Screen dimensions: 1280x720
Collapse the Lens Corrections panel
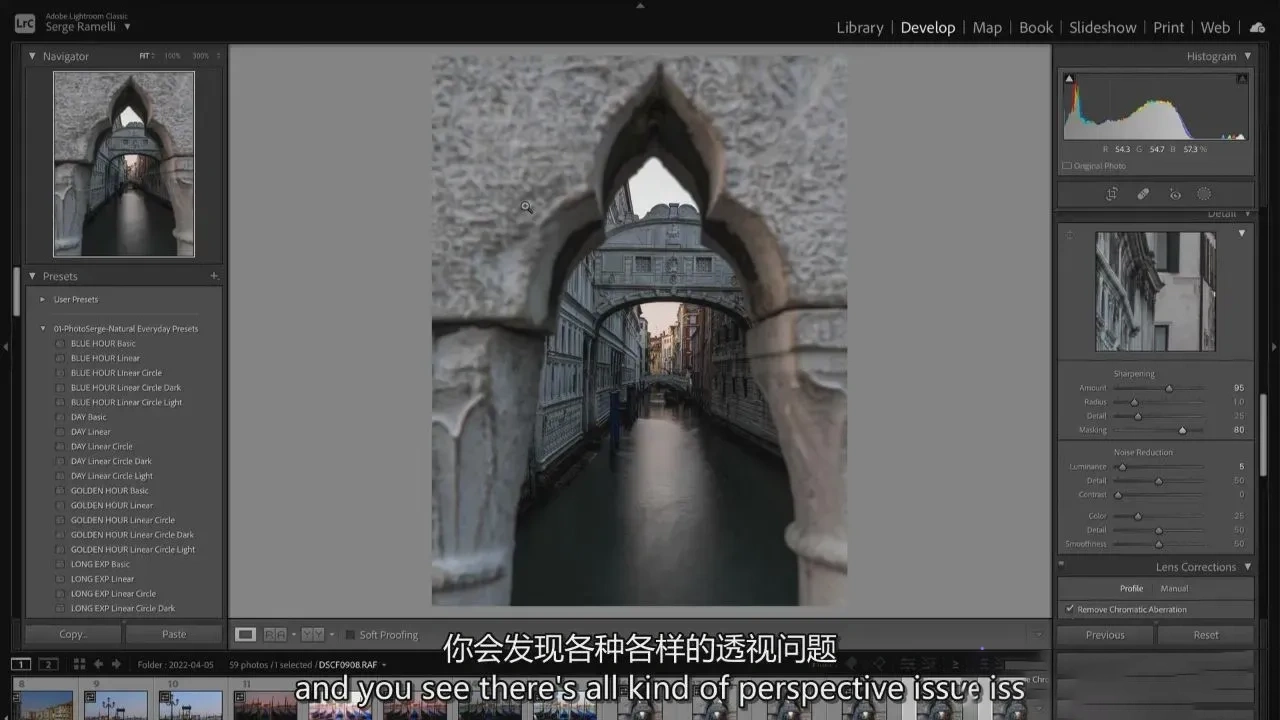[1247, 567]
